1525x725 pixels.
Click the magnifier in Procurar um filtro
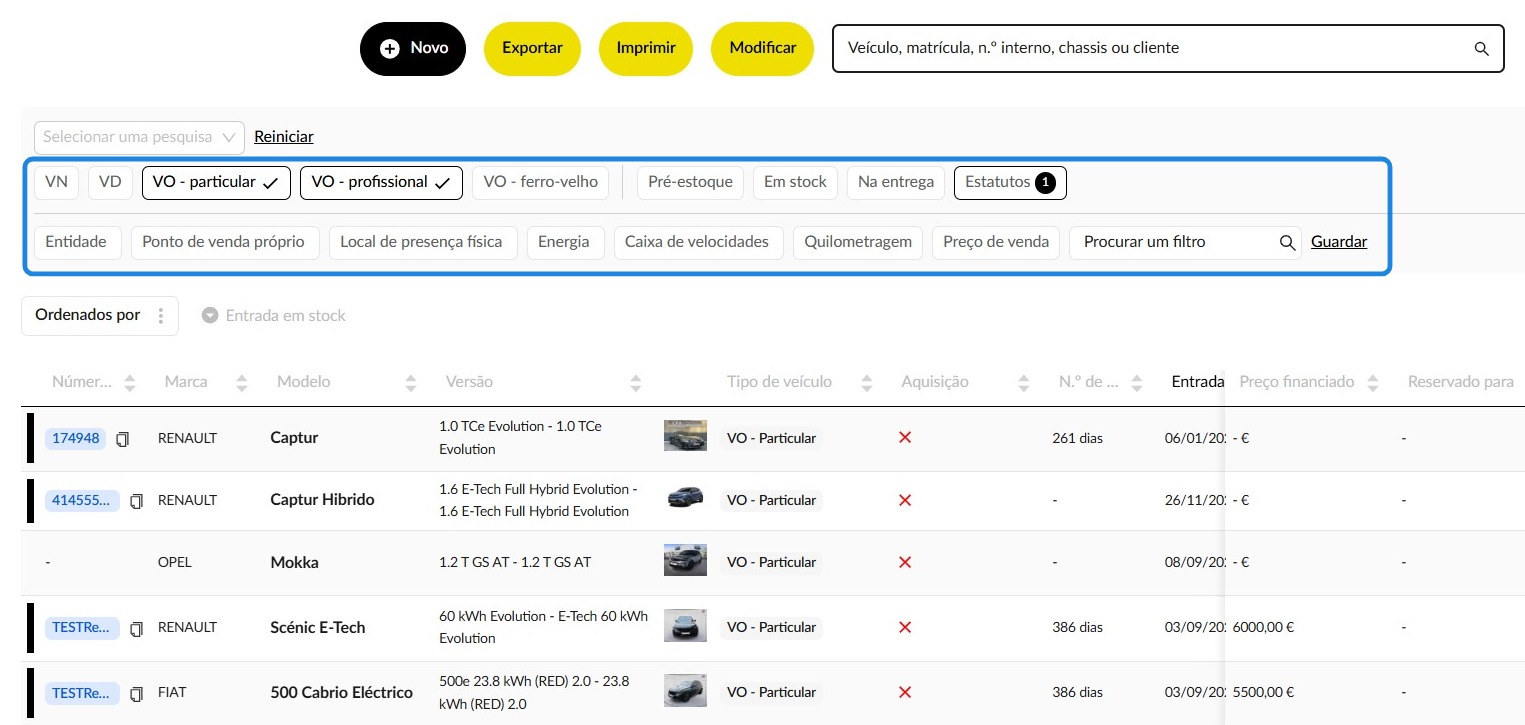click(x=1287, y=242)
